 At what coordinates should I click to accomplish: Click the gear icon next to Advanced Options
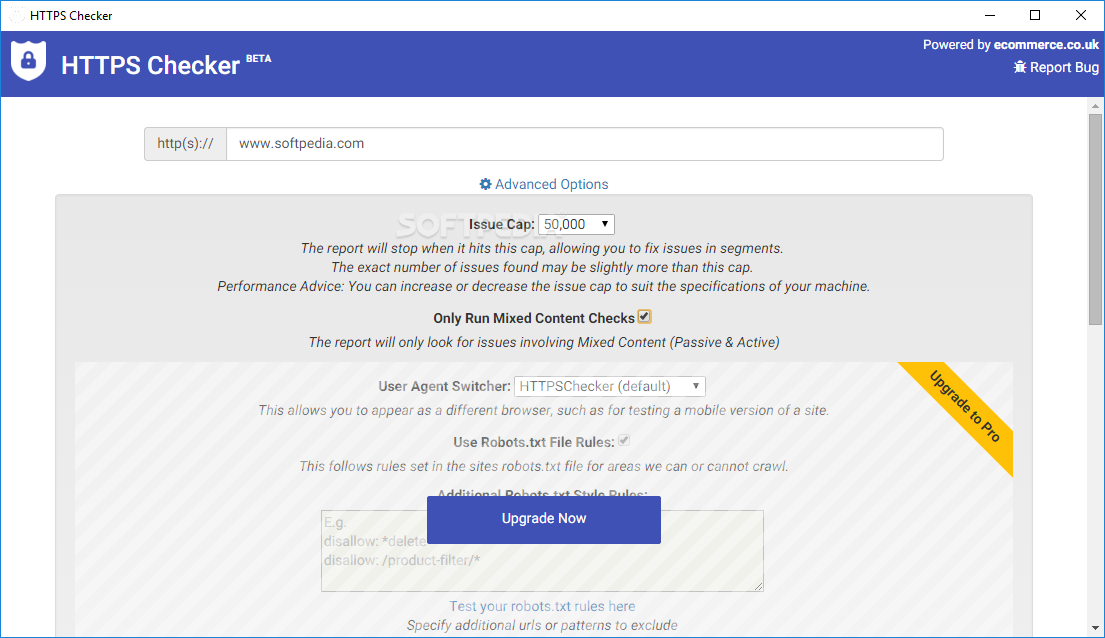pos(486,184)
